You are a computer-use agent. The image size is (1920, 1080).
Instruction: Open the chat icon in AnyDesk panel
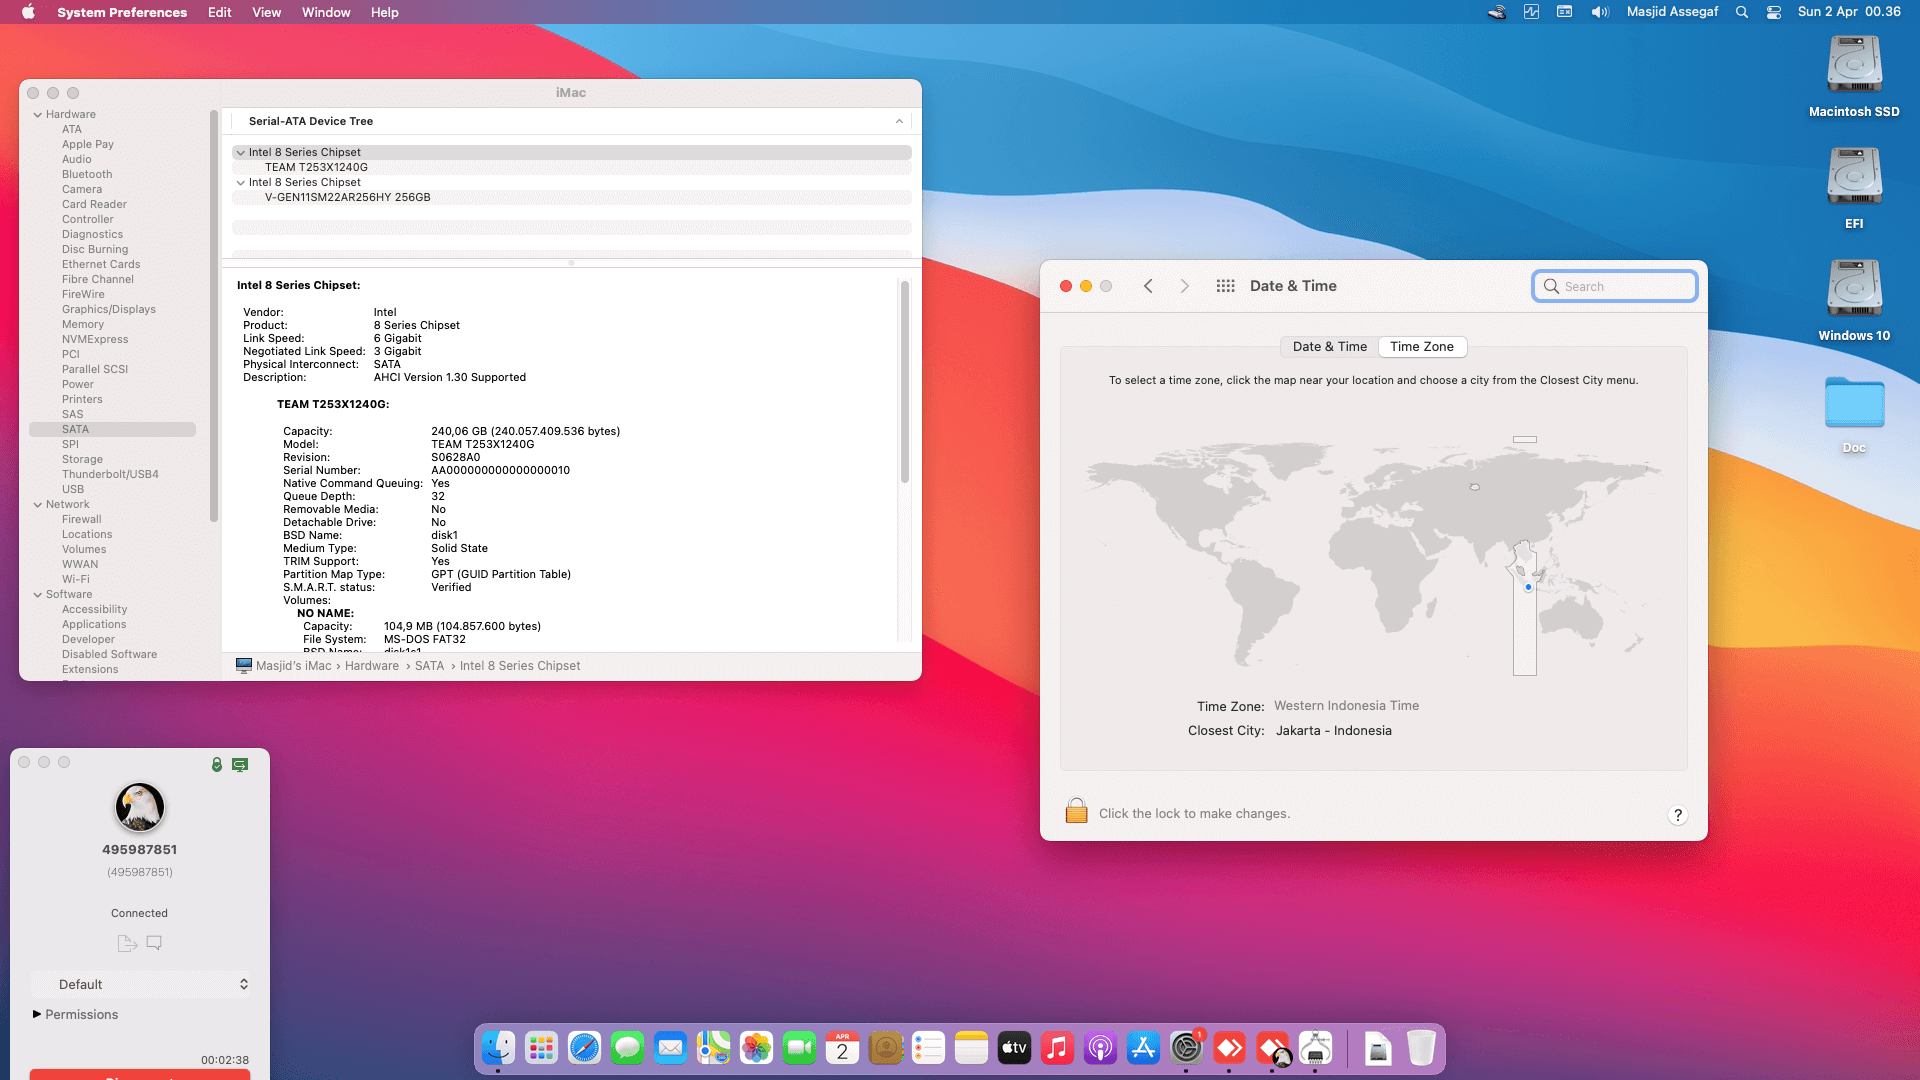coord(154,943)
